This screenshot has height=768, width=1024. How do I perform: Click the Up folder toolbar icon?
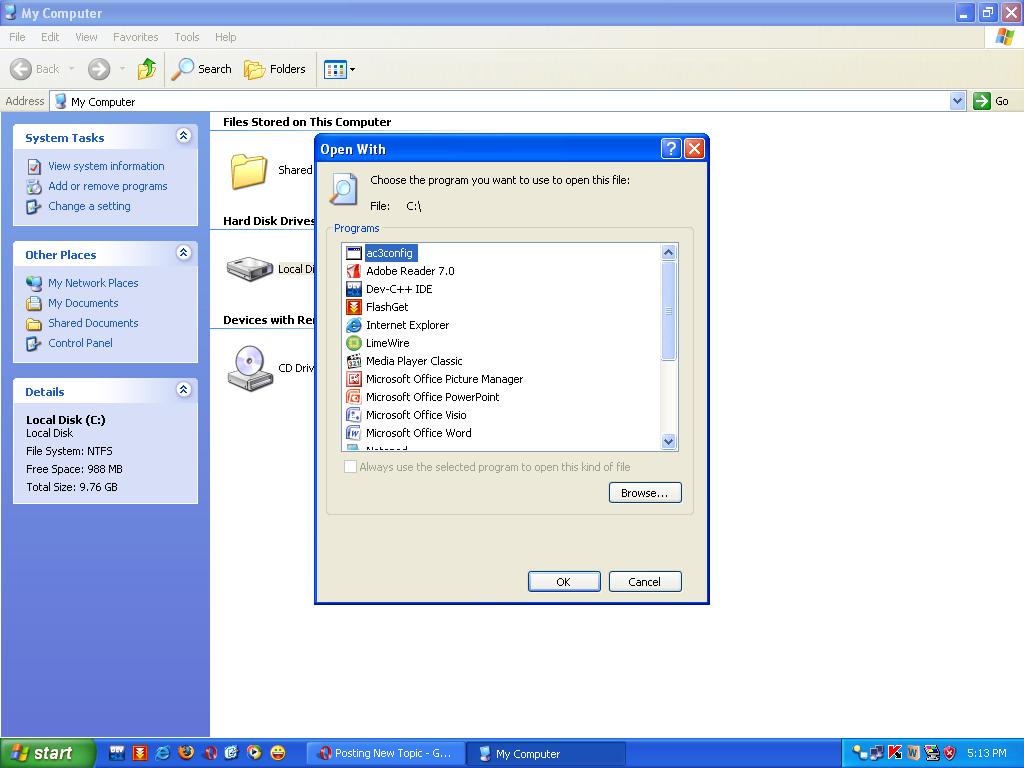(x=147, y=69)
